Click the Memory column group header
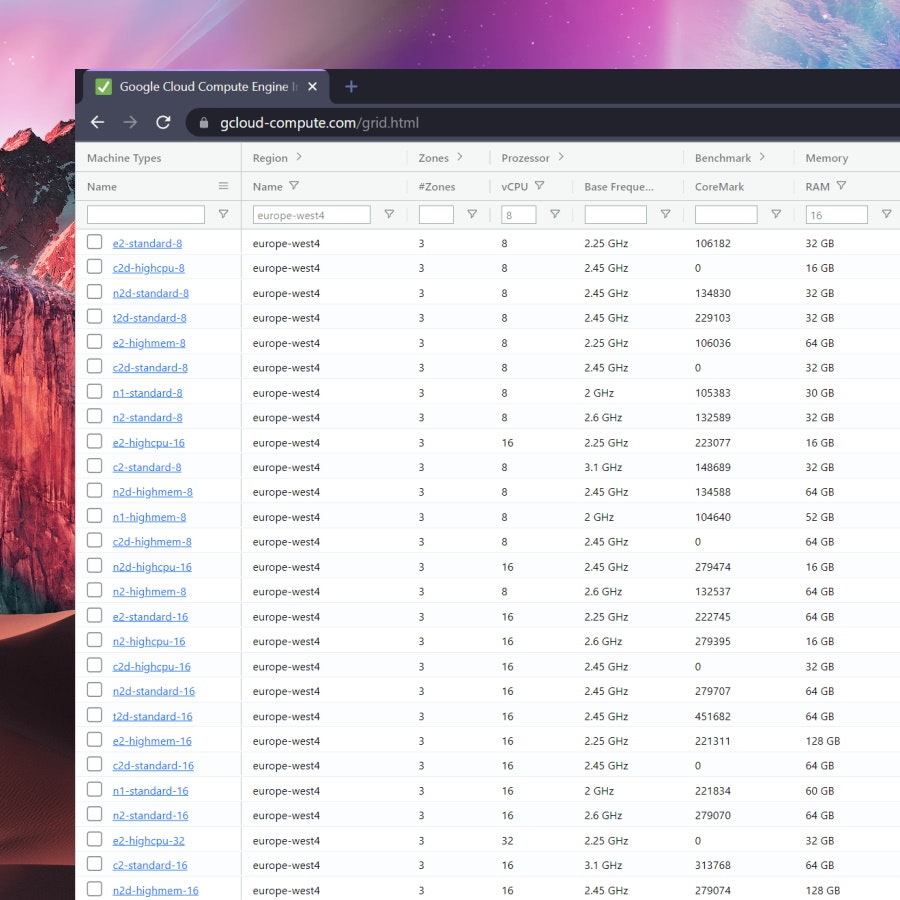Image resolution: width=900 pixels, height=900 pixels. (827, 158)
